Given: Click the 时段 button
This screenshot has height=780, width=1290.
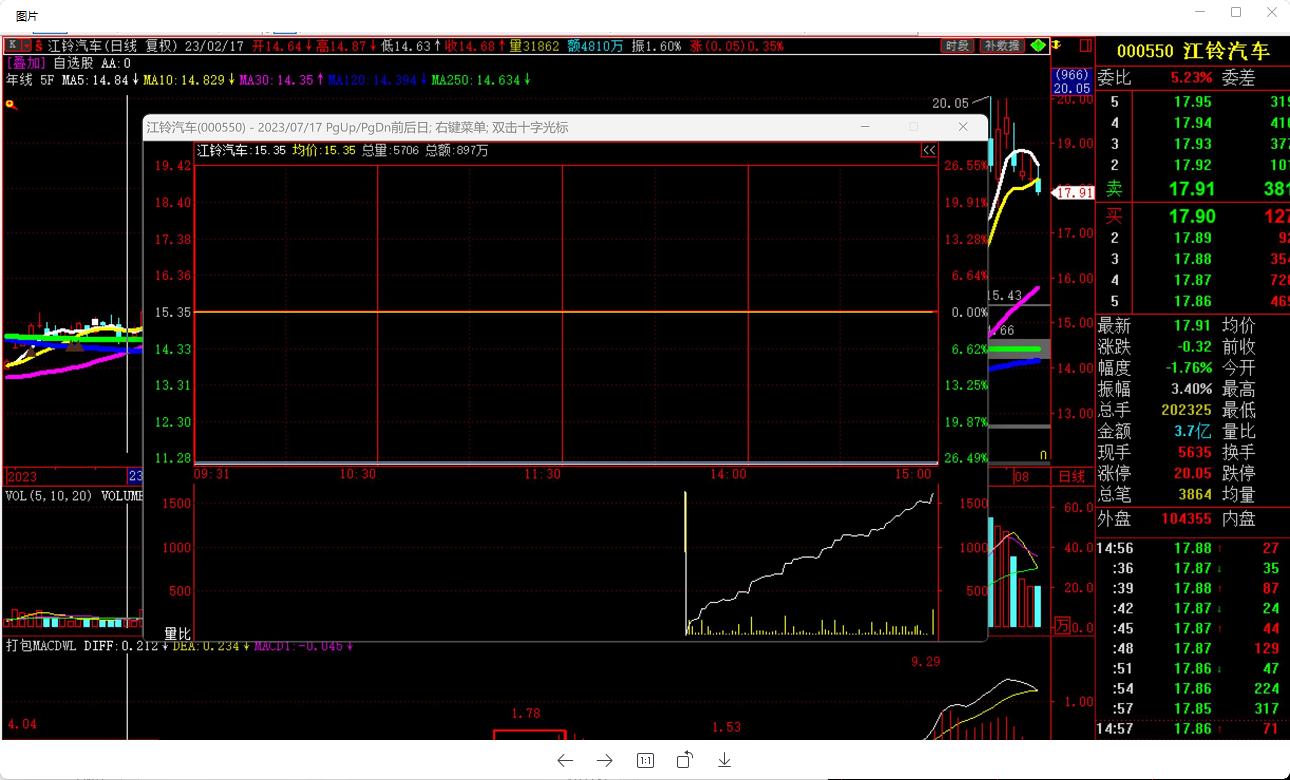Looking at the screenshot, I should point(957,46).
